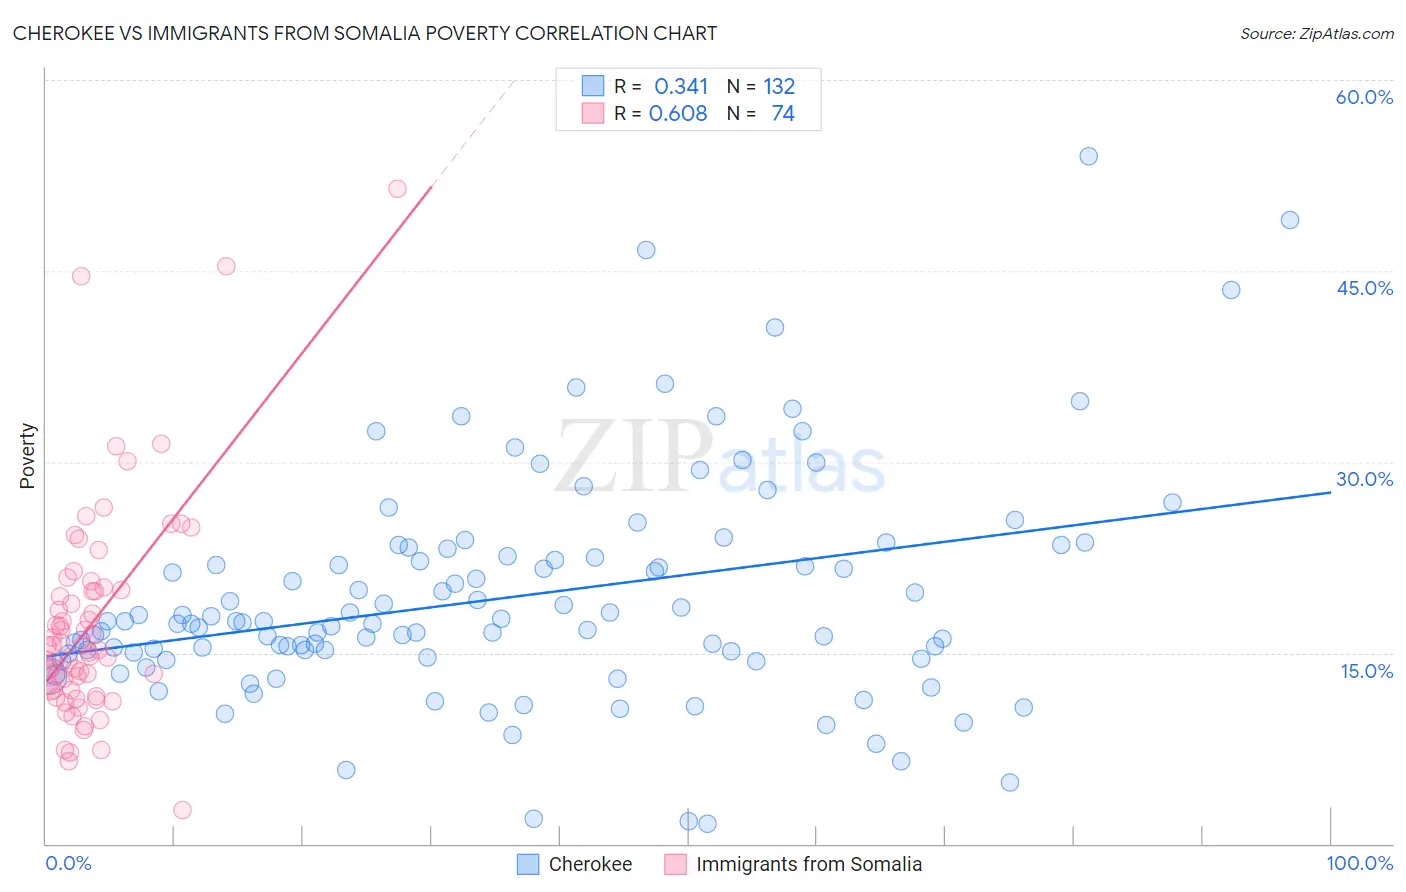The width and height of the screenshot is (1406, 892).
Task: Select the sample count value 74
Action: click(x=783, y=113)
